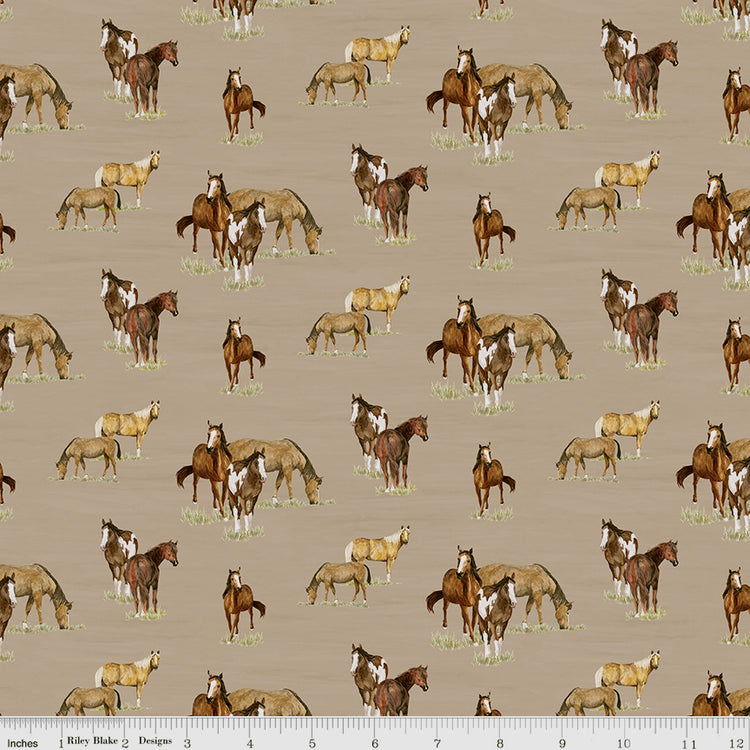Select the ruler number 9
Image resolution: width=750 pixels, height=750 pixels.
click(562, 743)
